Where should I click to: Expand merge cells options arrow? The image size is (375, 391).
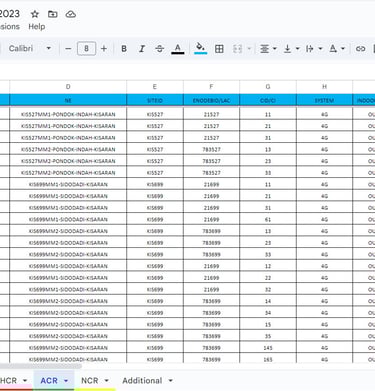(x=249, y=49)
